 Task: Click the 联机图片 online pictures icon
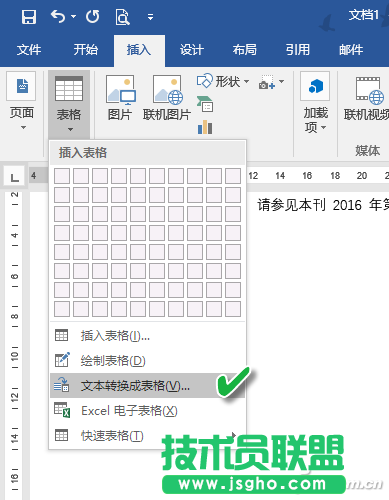(167, 97)
